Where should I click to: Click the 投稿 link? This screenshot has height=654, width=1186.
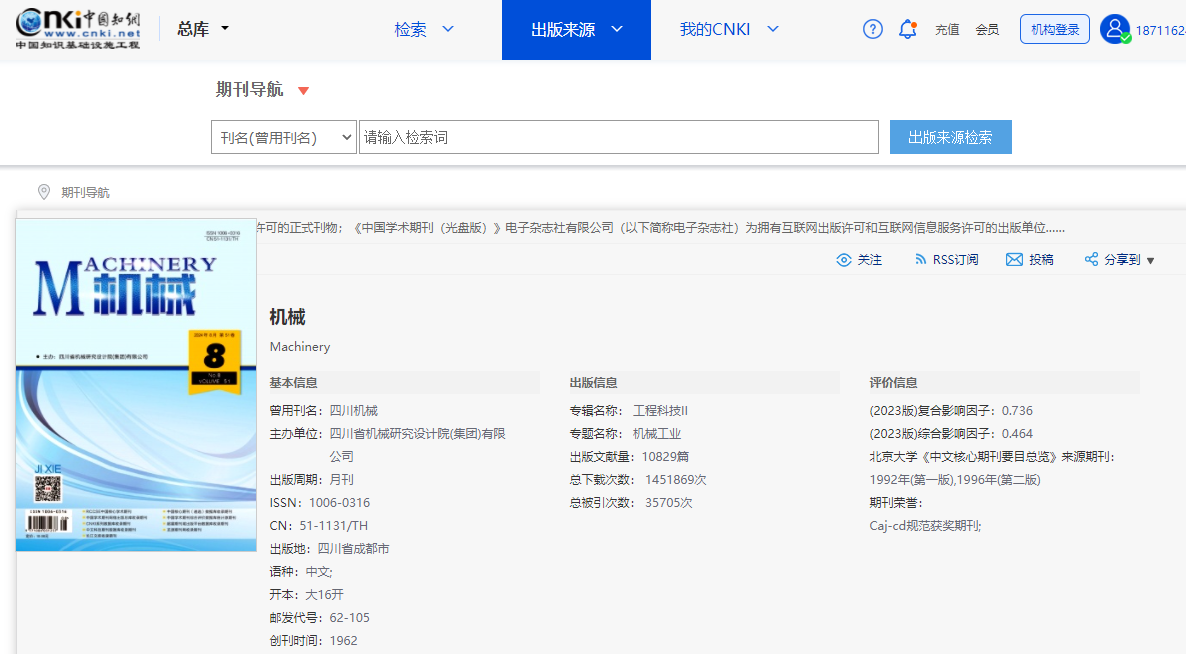coord(1041,259)
